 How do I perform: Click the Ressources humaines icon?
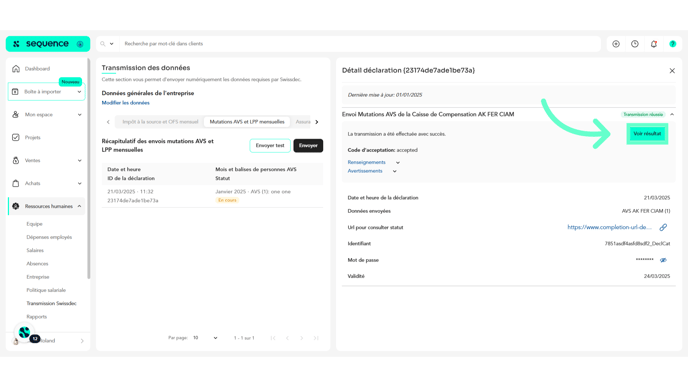pos(16,206)
